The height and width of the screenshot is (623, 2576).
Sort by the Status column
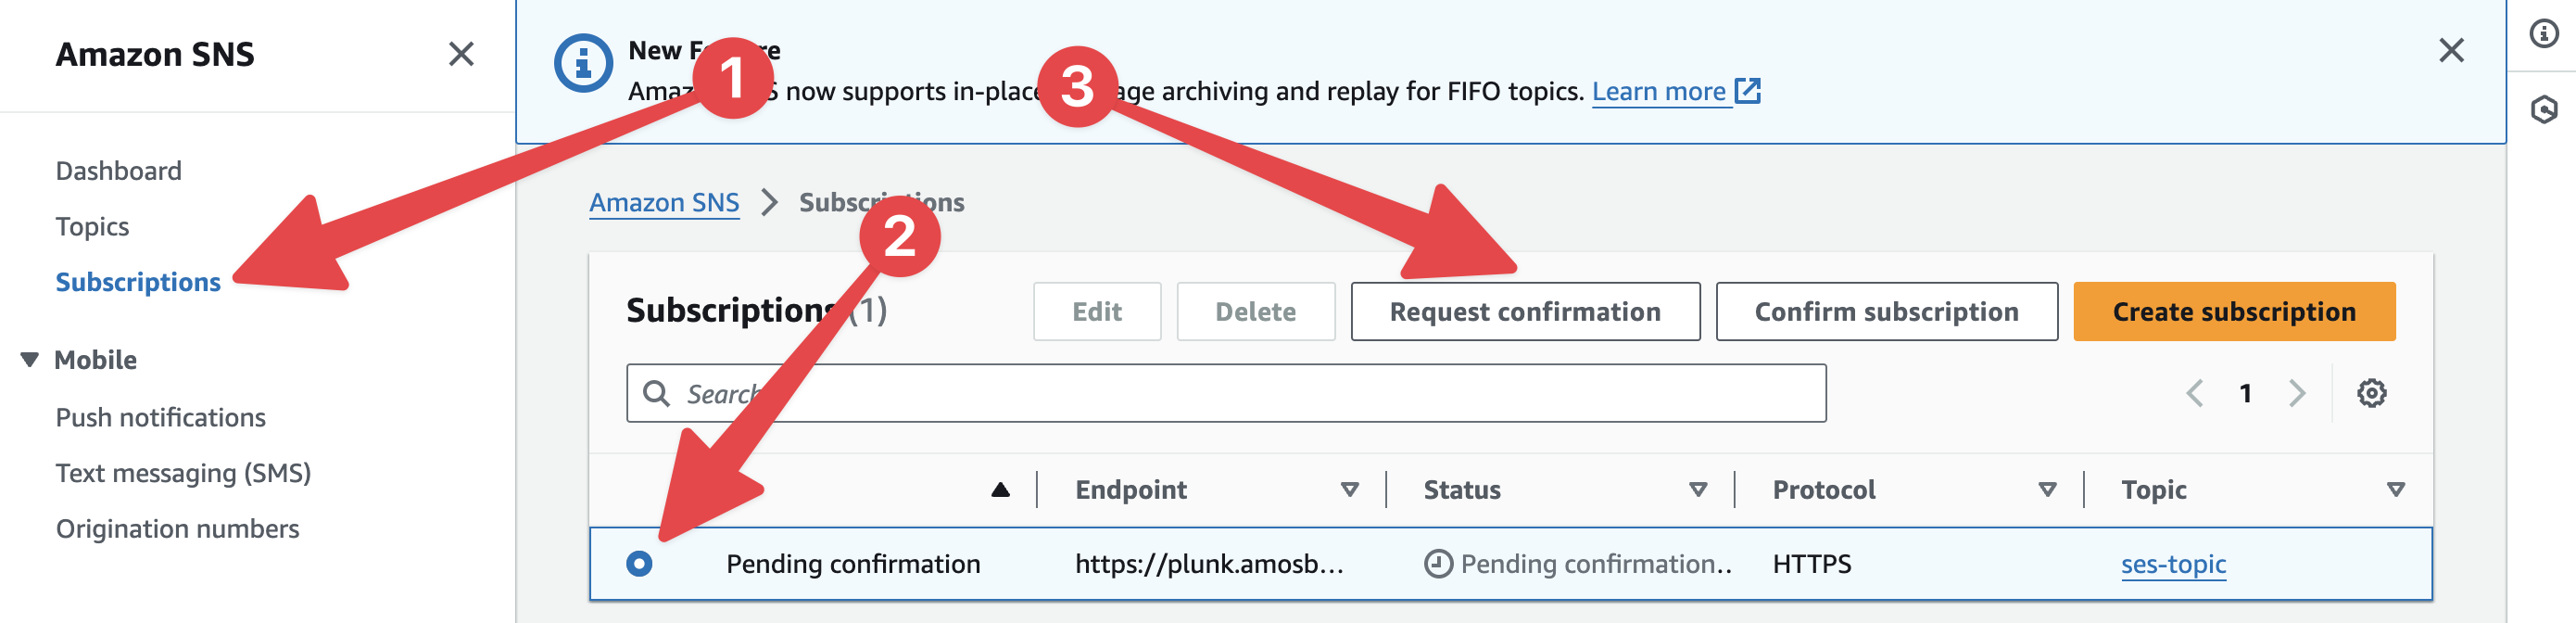[x=1697, y=490]
